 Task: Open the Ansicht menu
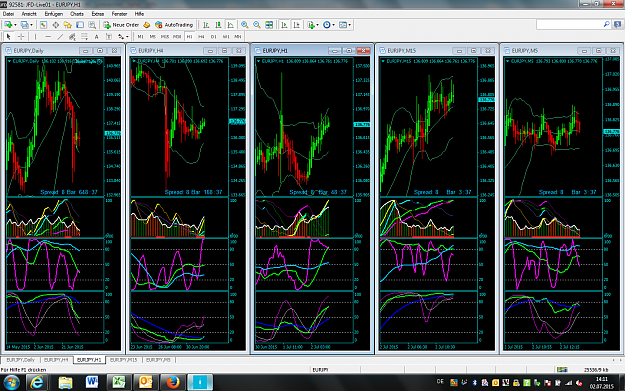29,14
